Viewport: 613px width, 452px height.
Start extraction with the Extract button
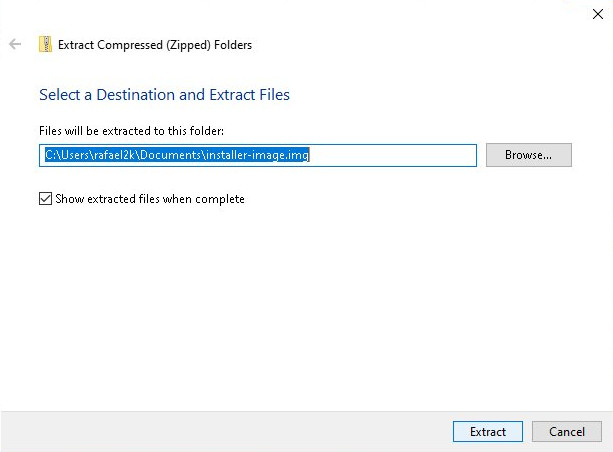(x=488, y=432)
